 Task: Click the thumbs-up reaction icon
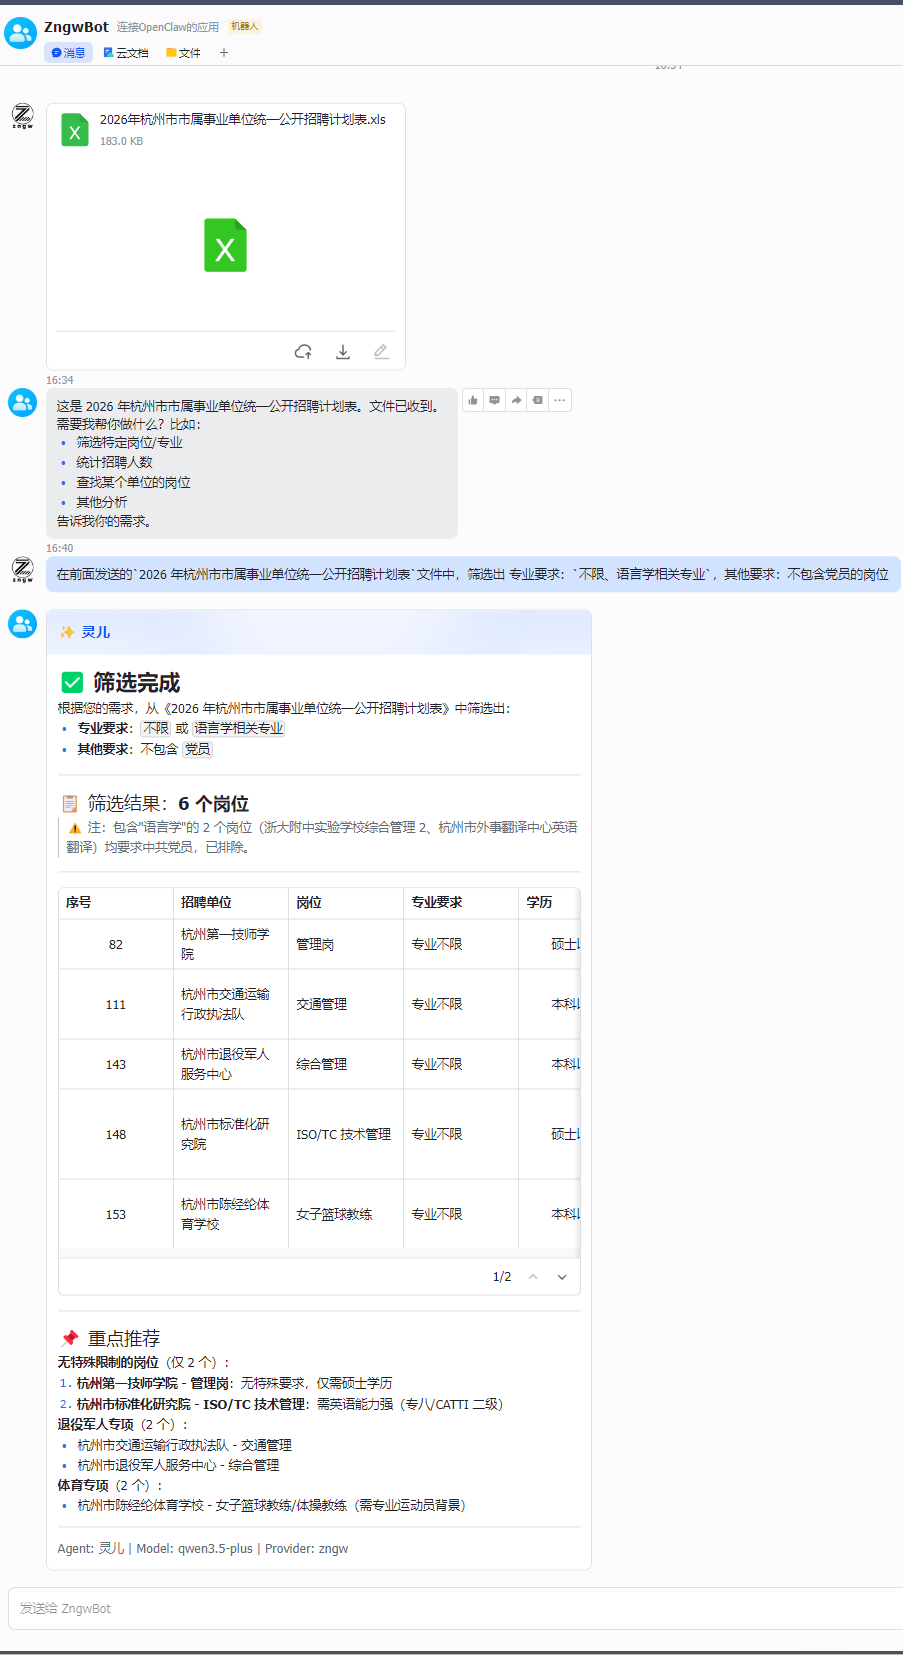(473, 400)
